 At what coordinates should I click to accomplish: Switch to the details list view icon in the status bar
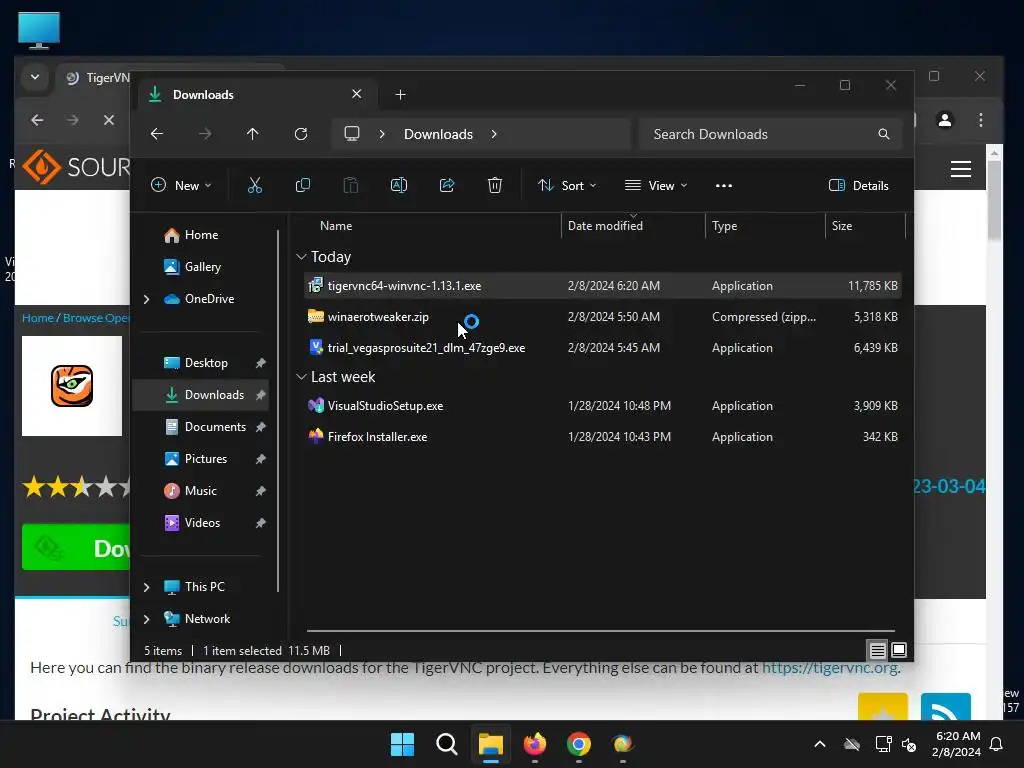pyautogui.click(x=877, y=650)
